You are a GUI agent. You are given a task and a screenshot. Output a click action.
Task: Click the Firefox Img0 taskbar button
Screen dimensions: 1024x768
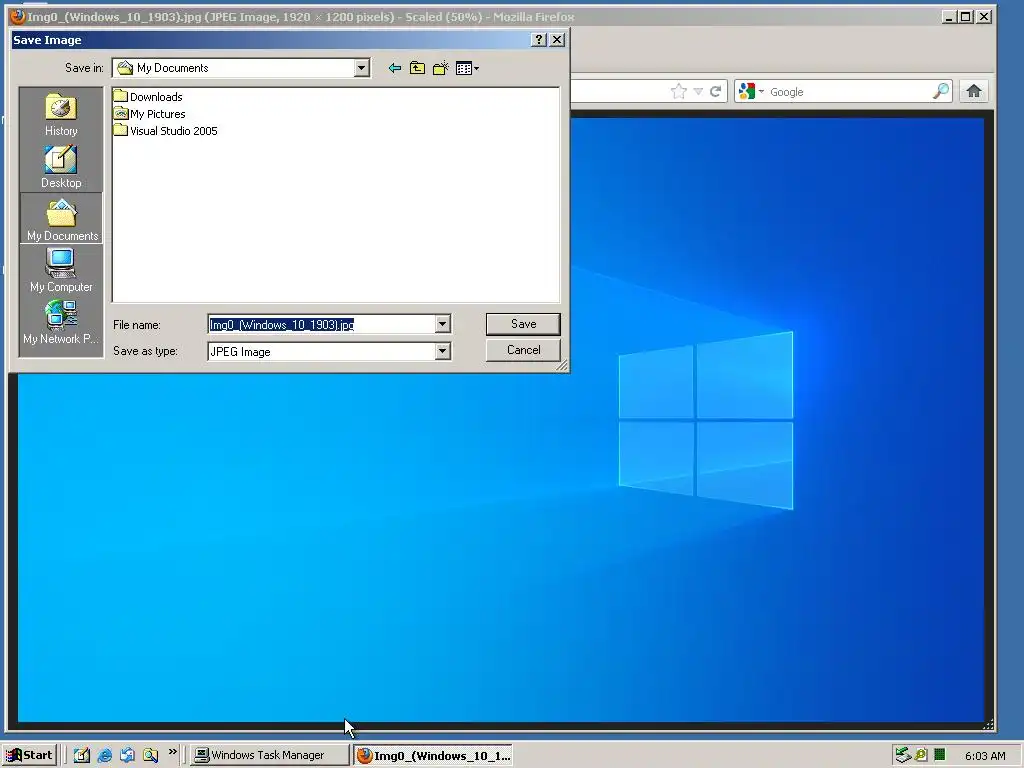(x=434, y=755)
